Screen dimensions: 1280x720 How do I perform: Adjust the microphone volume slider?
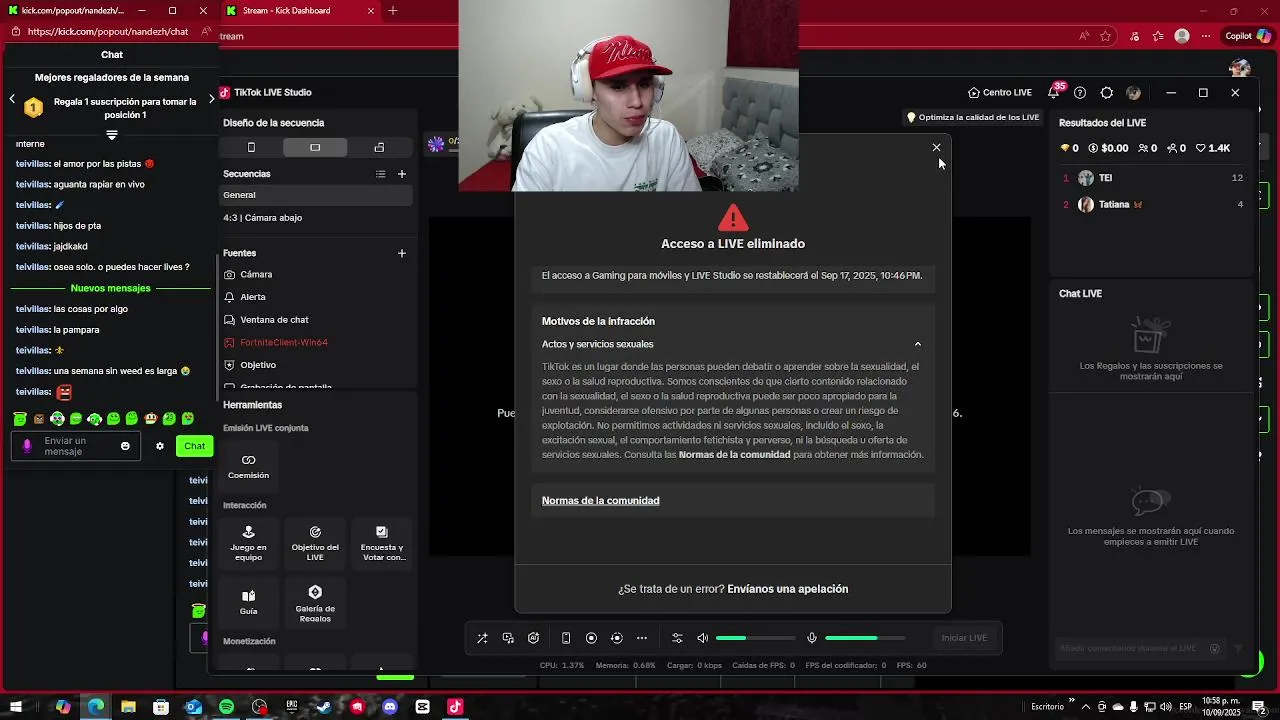(865, 638)
